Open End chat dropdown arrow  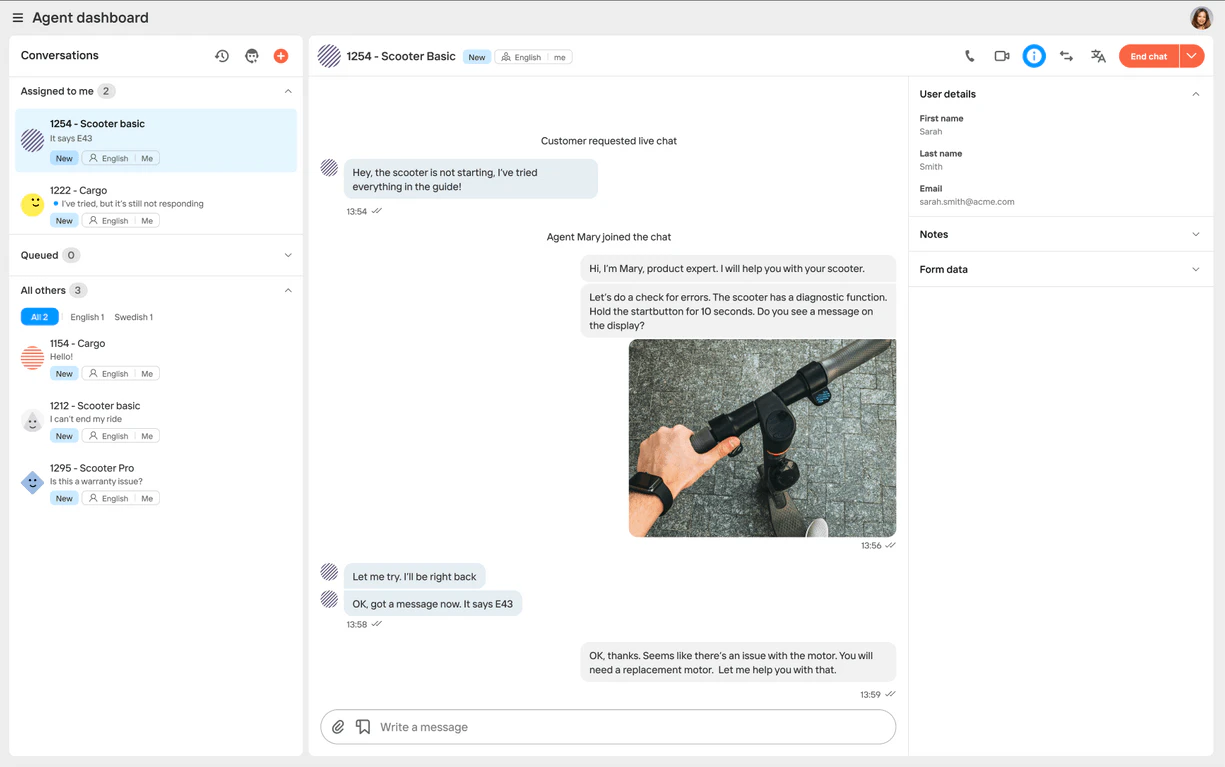click(x=1192, y=57)
